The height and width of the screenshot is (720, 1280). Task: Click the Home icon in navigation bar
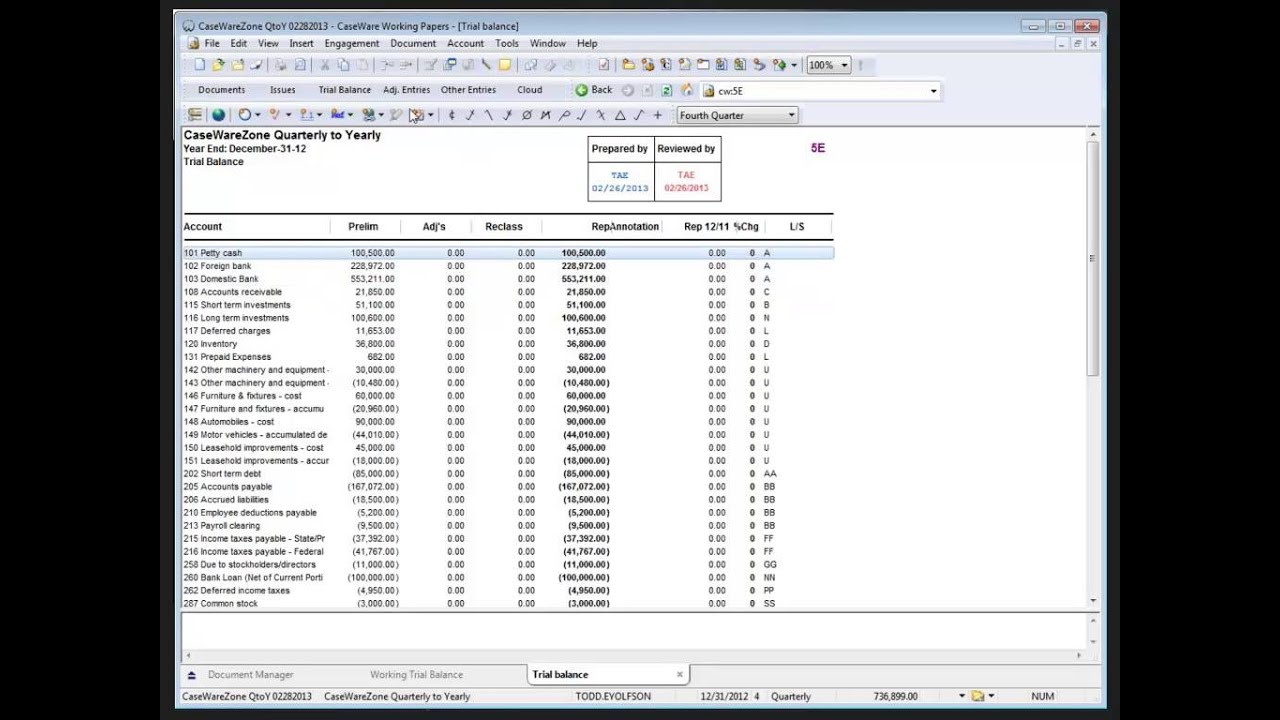point(687,90)
